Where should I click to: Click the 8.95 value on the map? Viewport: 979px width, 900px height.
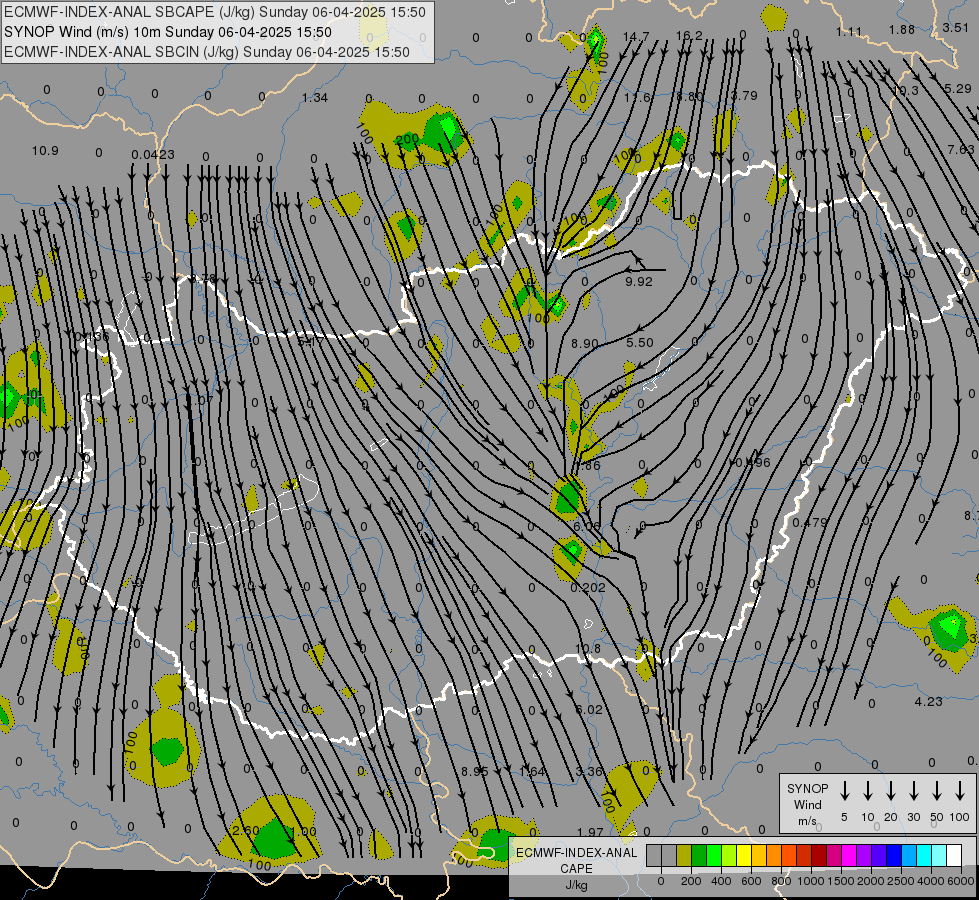click(x=475, y=771)
